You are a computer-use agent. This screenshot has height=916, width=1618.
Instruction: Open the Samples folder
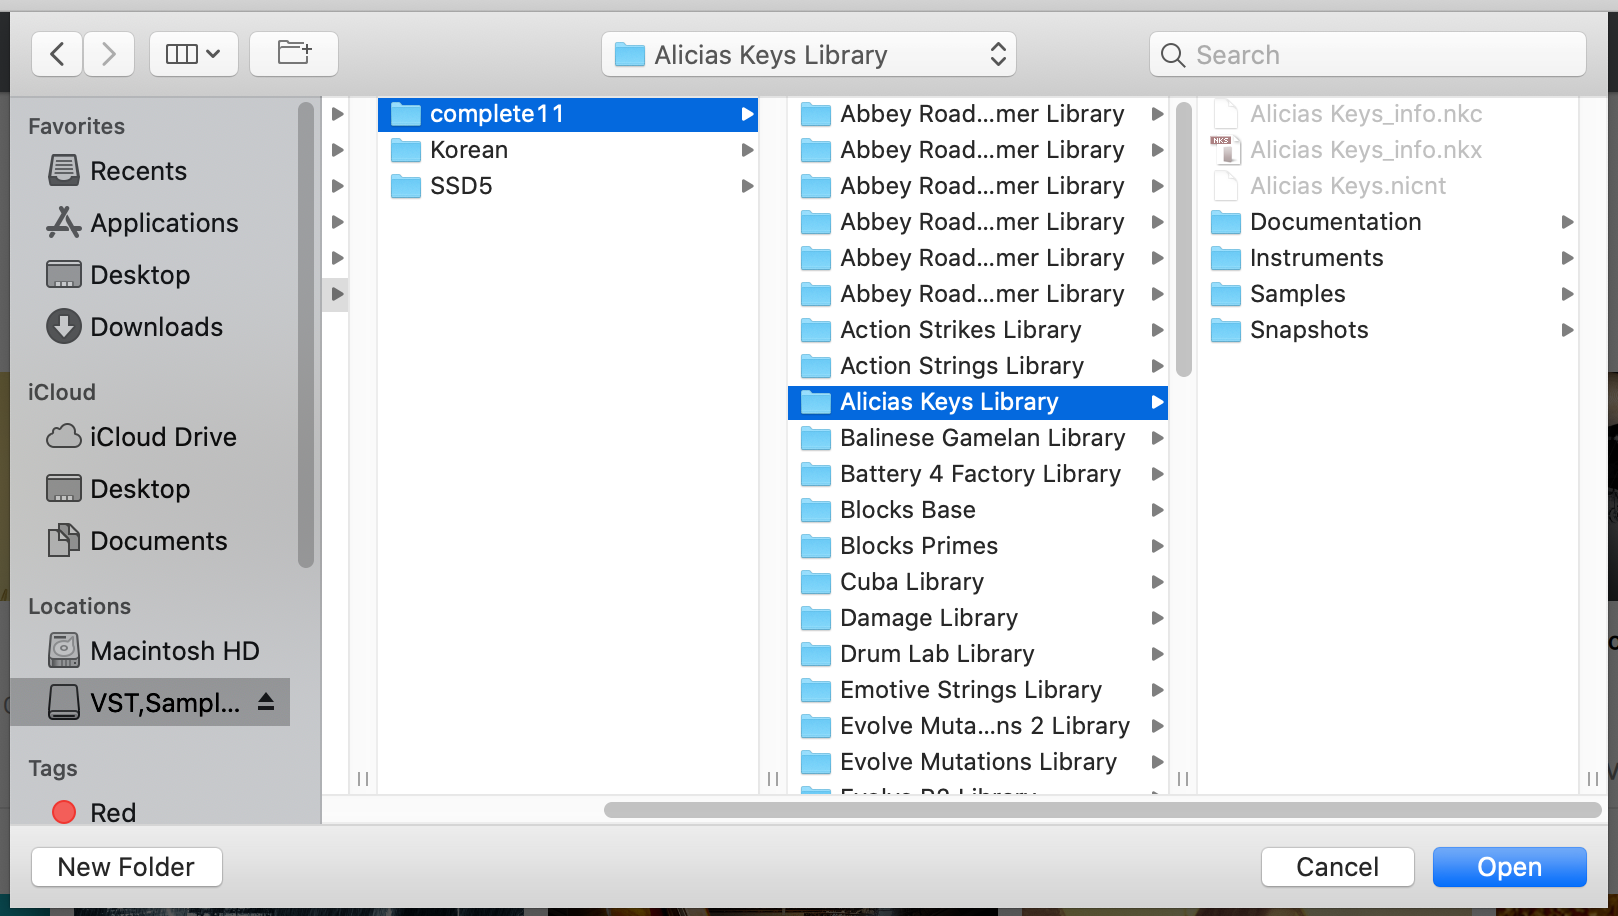click(1388, 294)
